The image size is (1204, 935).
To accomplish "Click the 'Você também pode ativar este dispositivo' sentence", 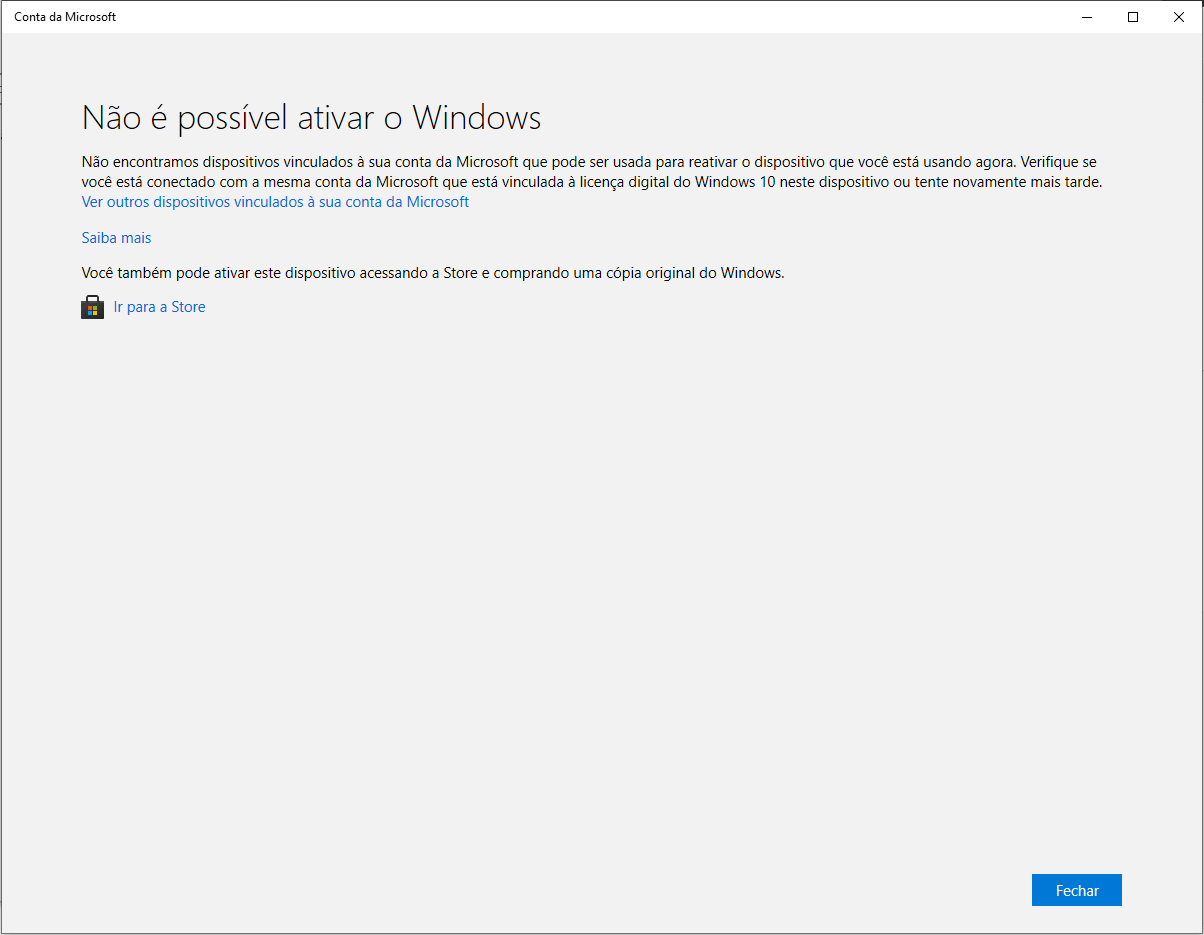I will click(433, 272).
